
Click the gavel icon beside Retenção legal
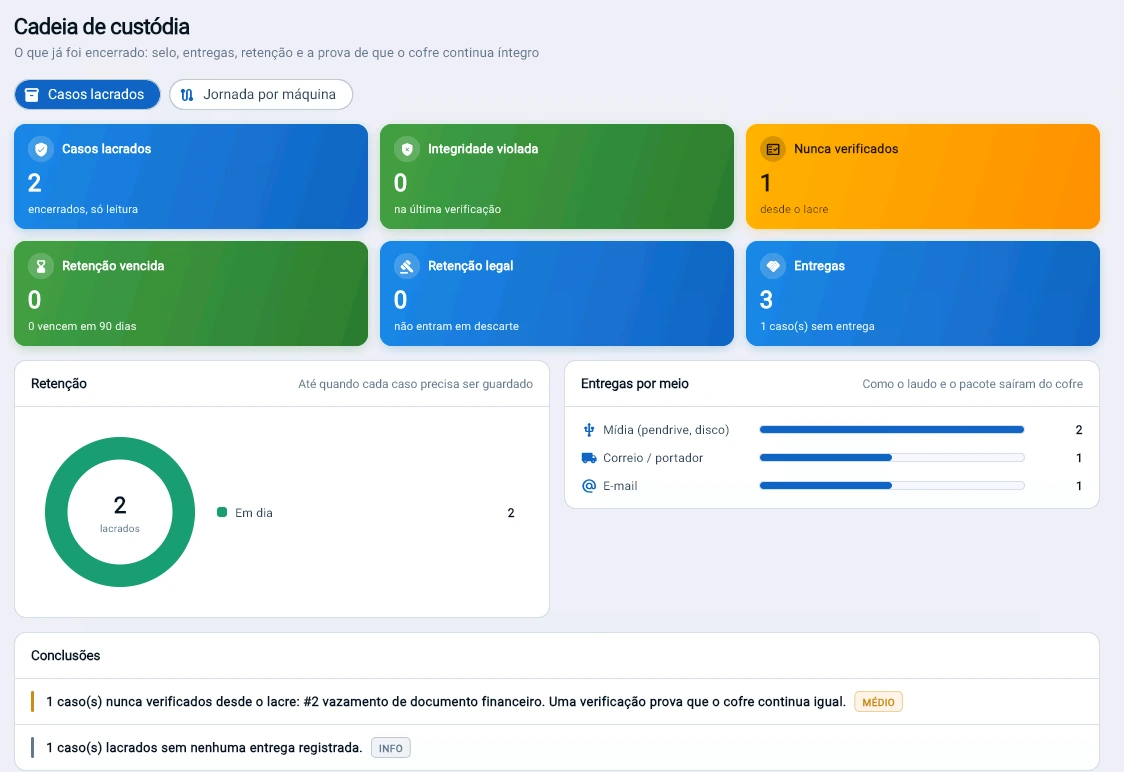coord(407,266)
